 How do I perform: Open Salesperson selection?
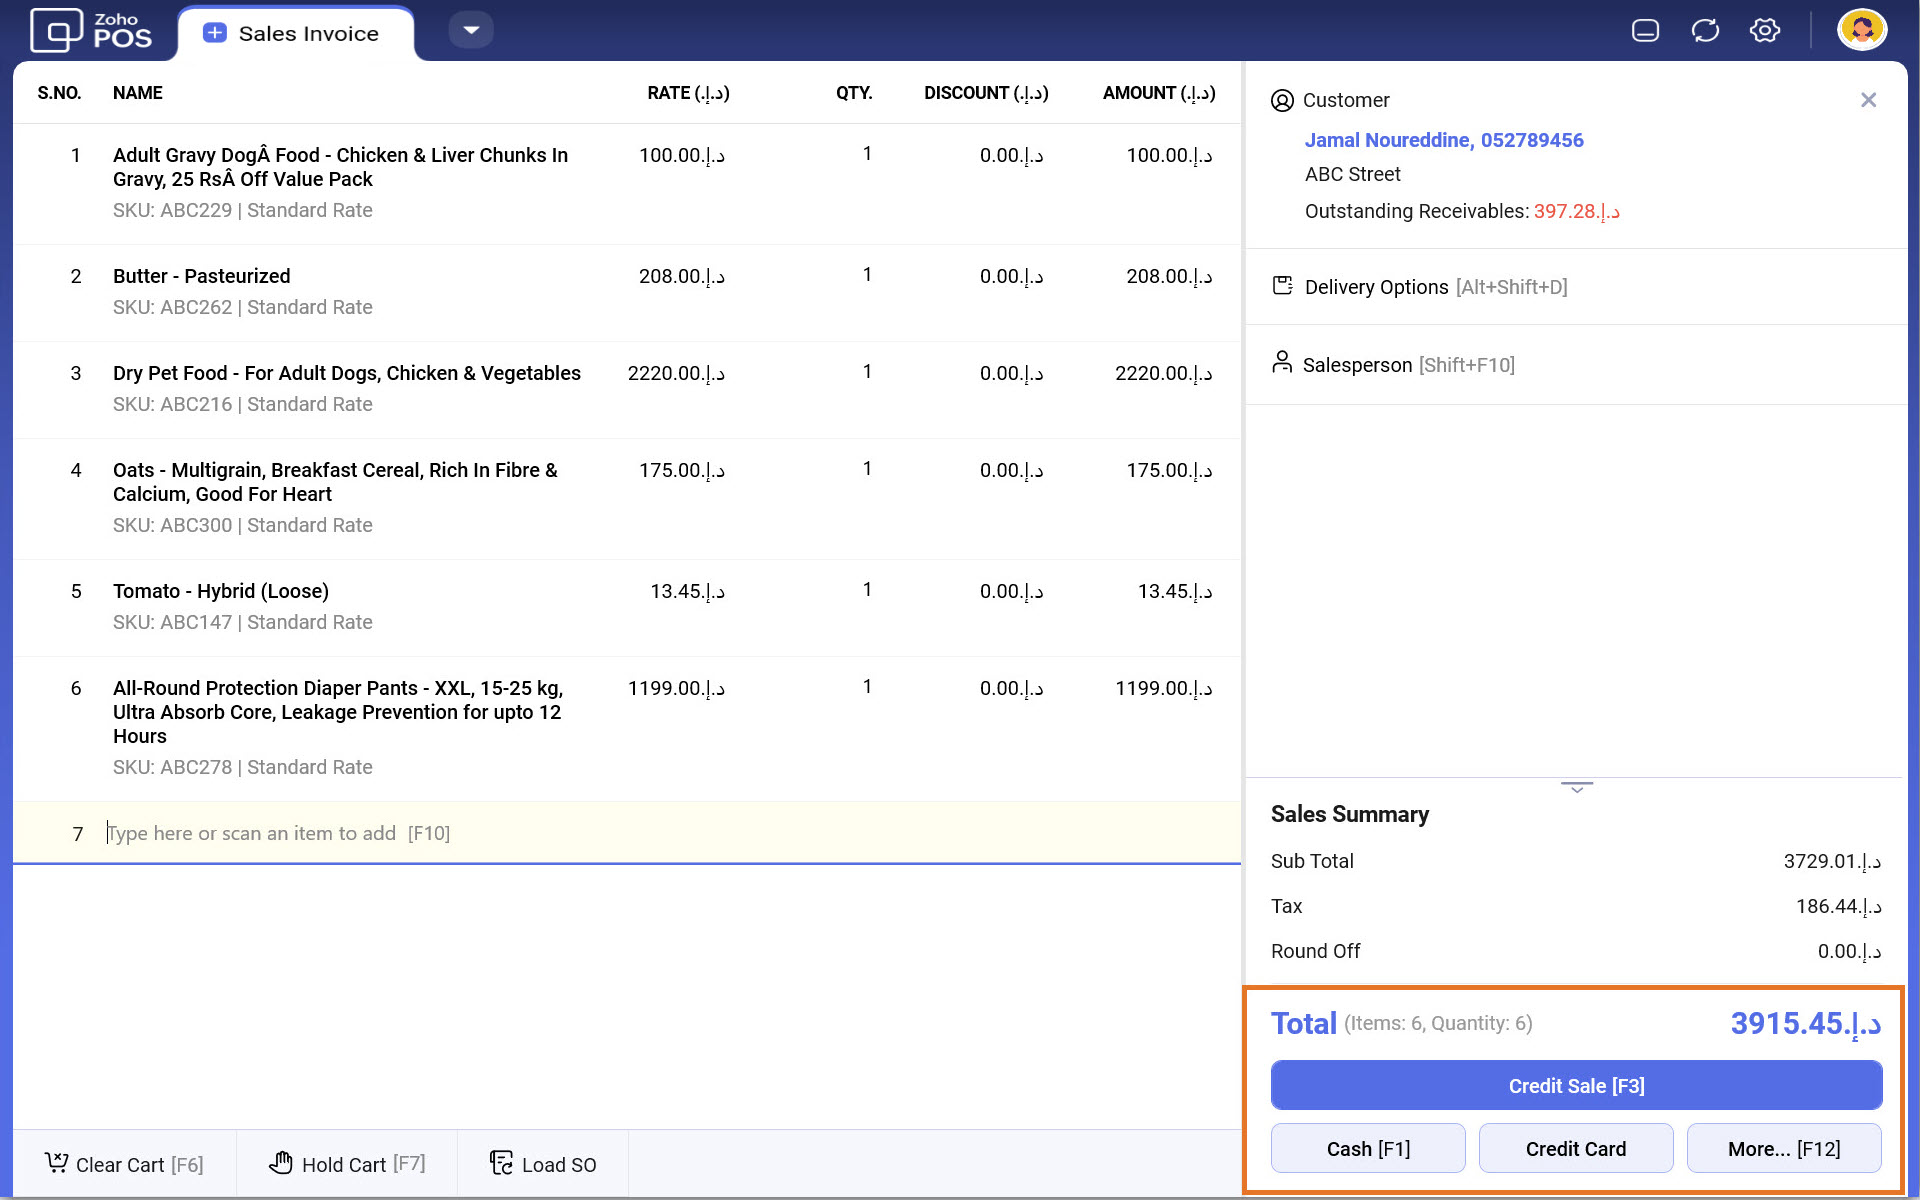[x=1357, y=365]
